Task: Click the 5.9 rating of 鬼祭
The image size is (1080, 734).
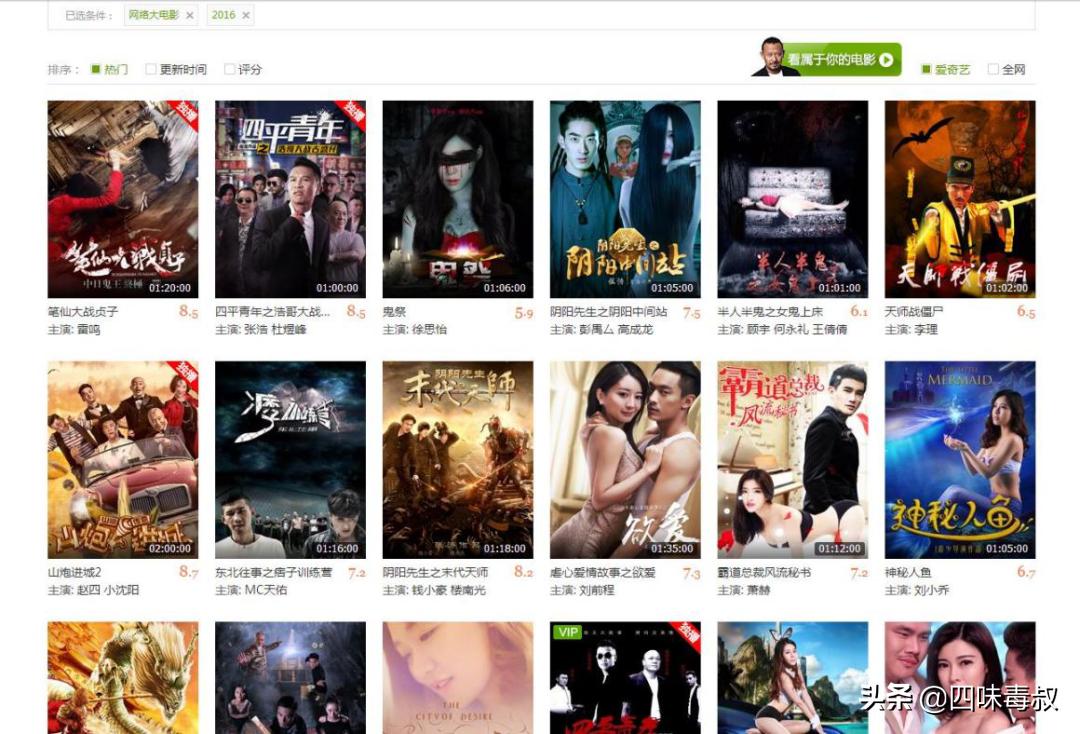Action: tap(523, 313)
